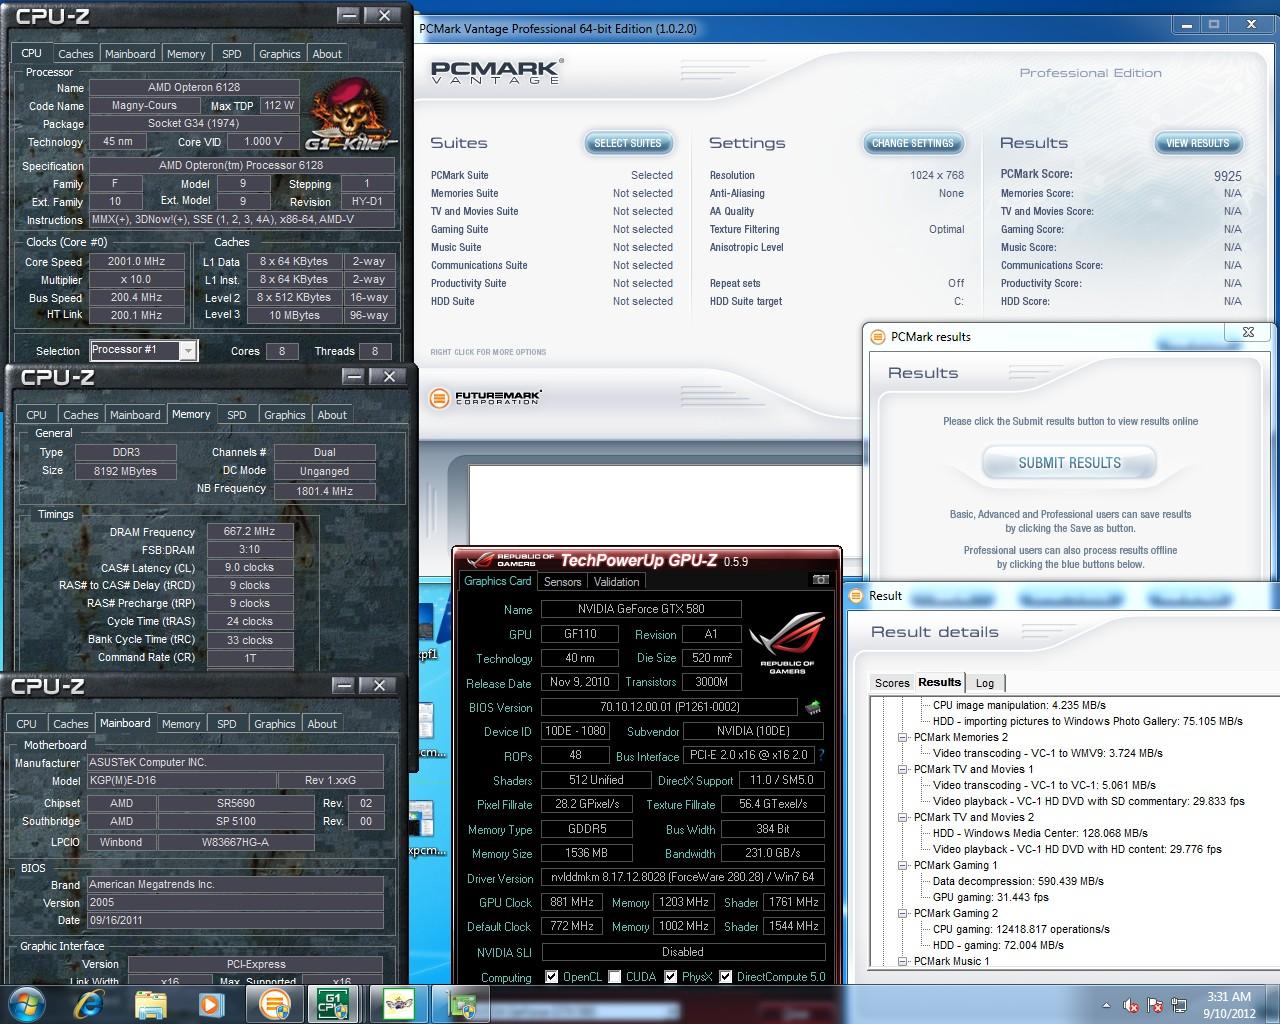Click the muted volume speaker tray icon

point(1131,1005)
